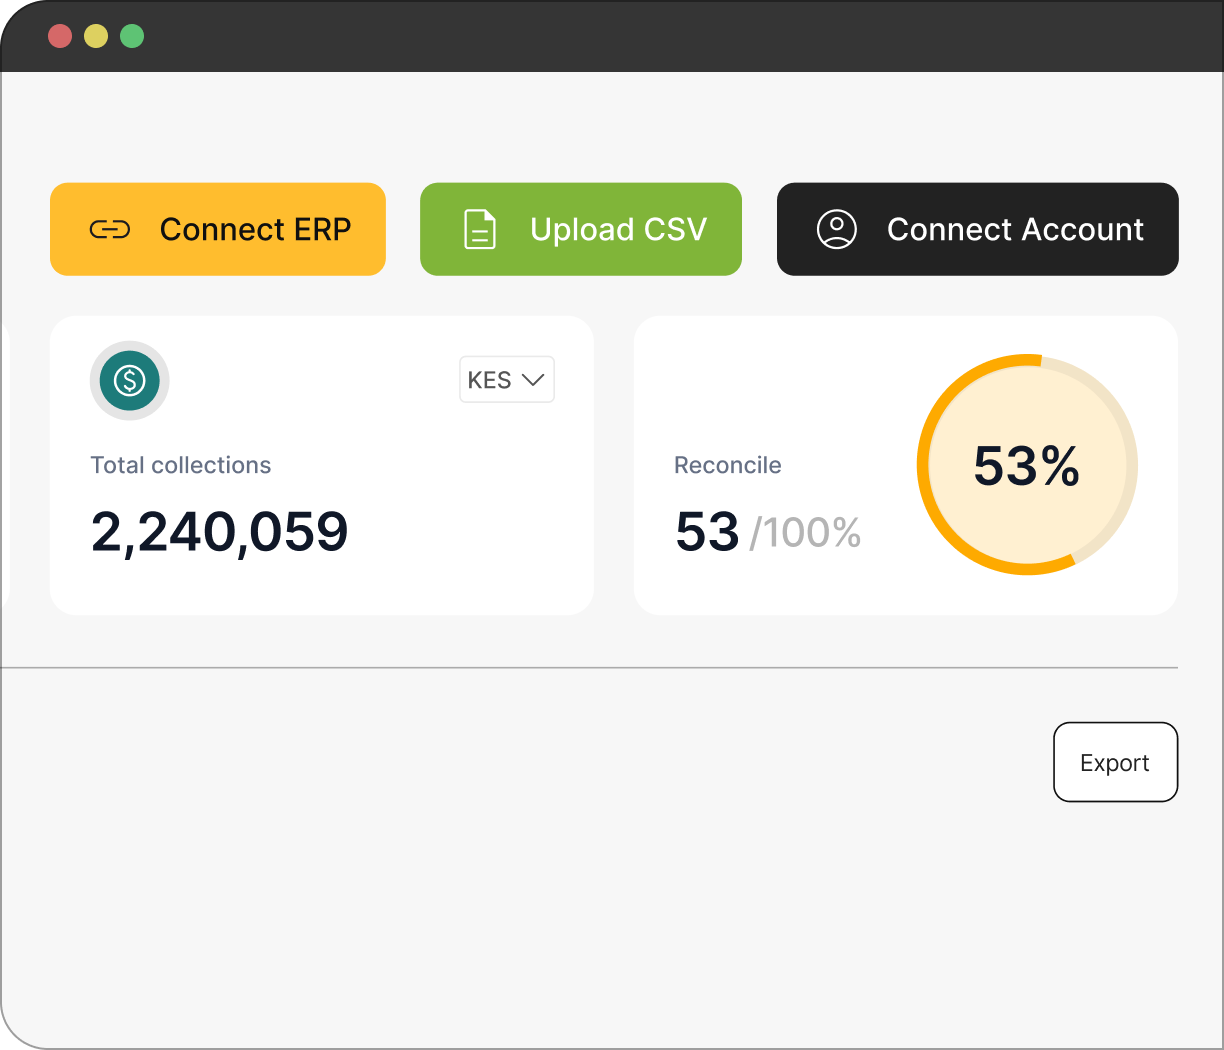1224x1050 pixels.
Task: Click the Connect ERP button
Action: (218, 229)
